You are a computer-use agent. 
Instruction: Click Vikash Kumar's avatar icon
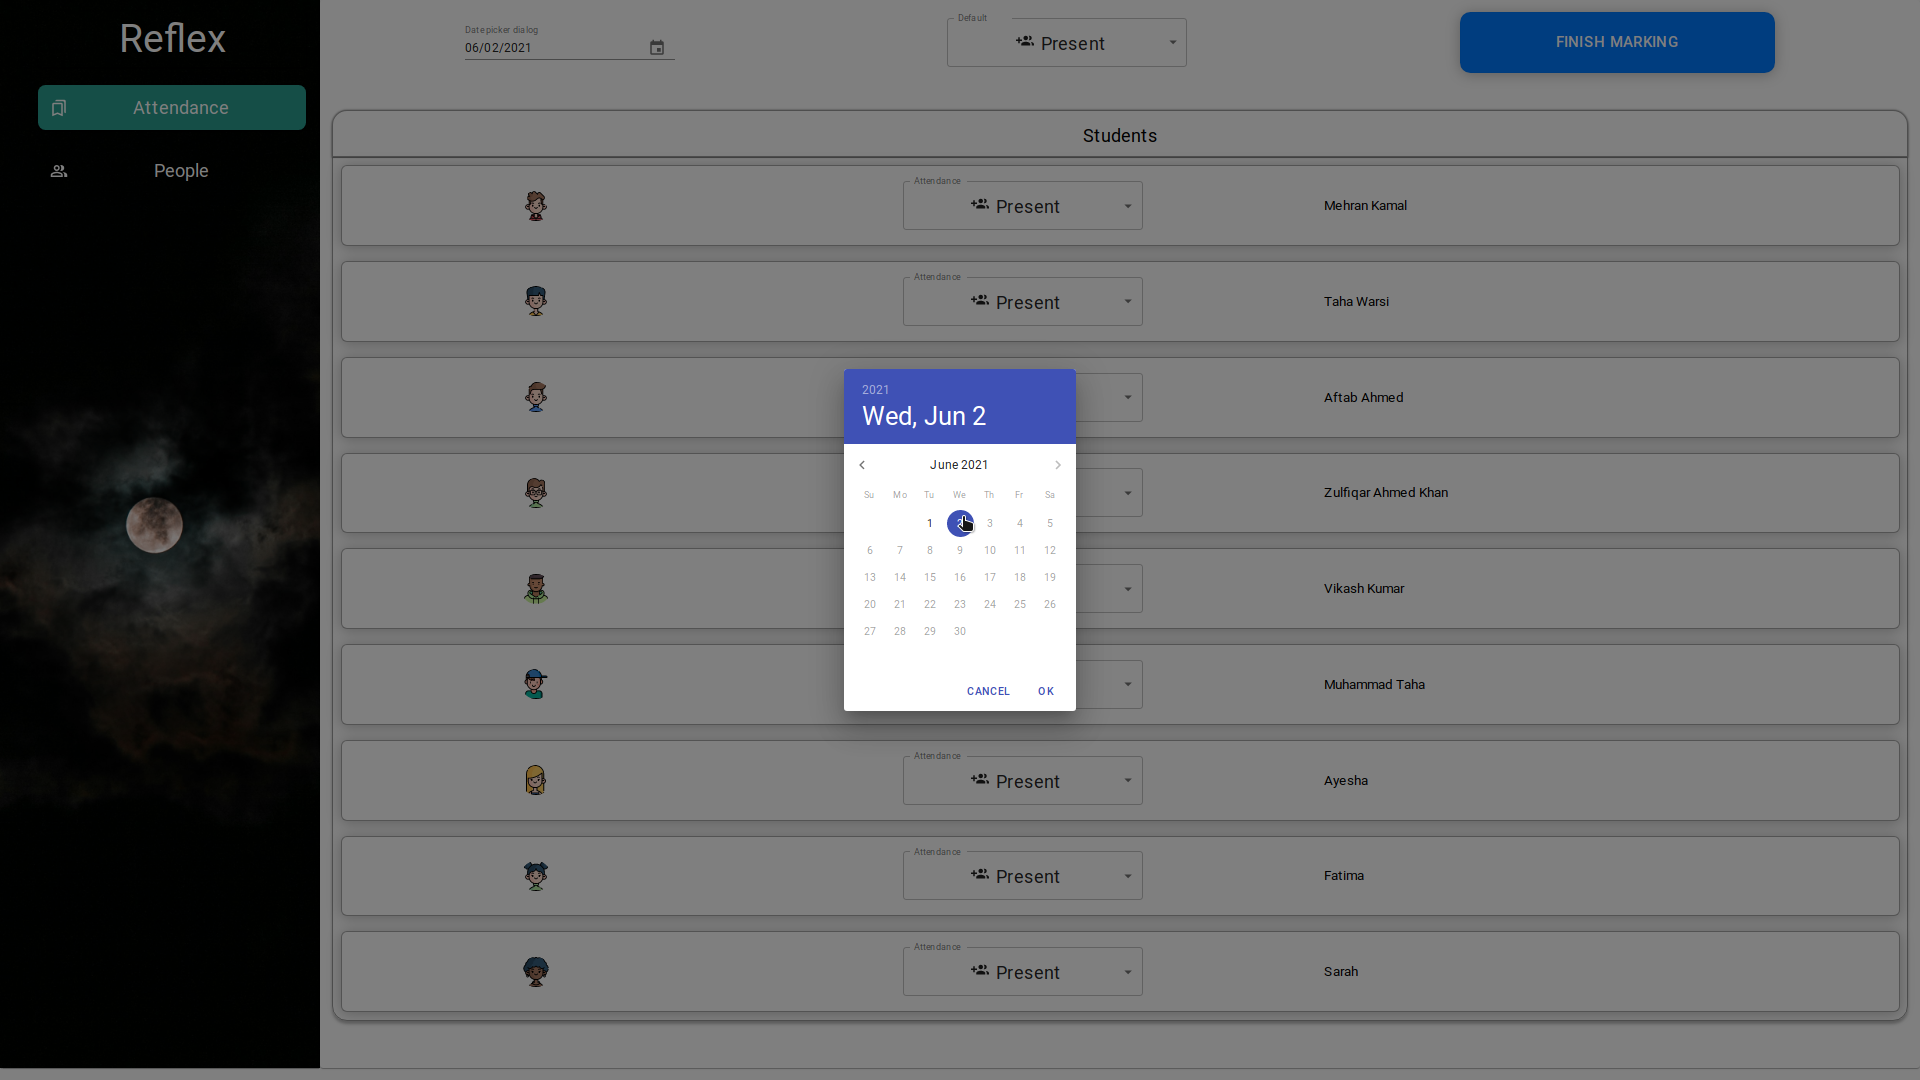pyautogui.click(x=536, y=589)
